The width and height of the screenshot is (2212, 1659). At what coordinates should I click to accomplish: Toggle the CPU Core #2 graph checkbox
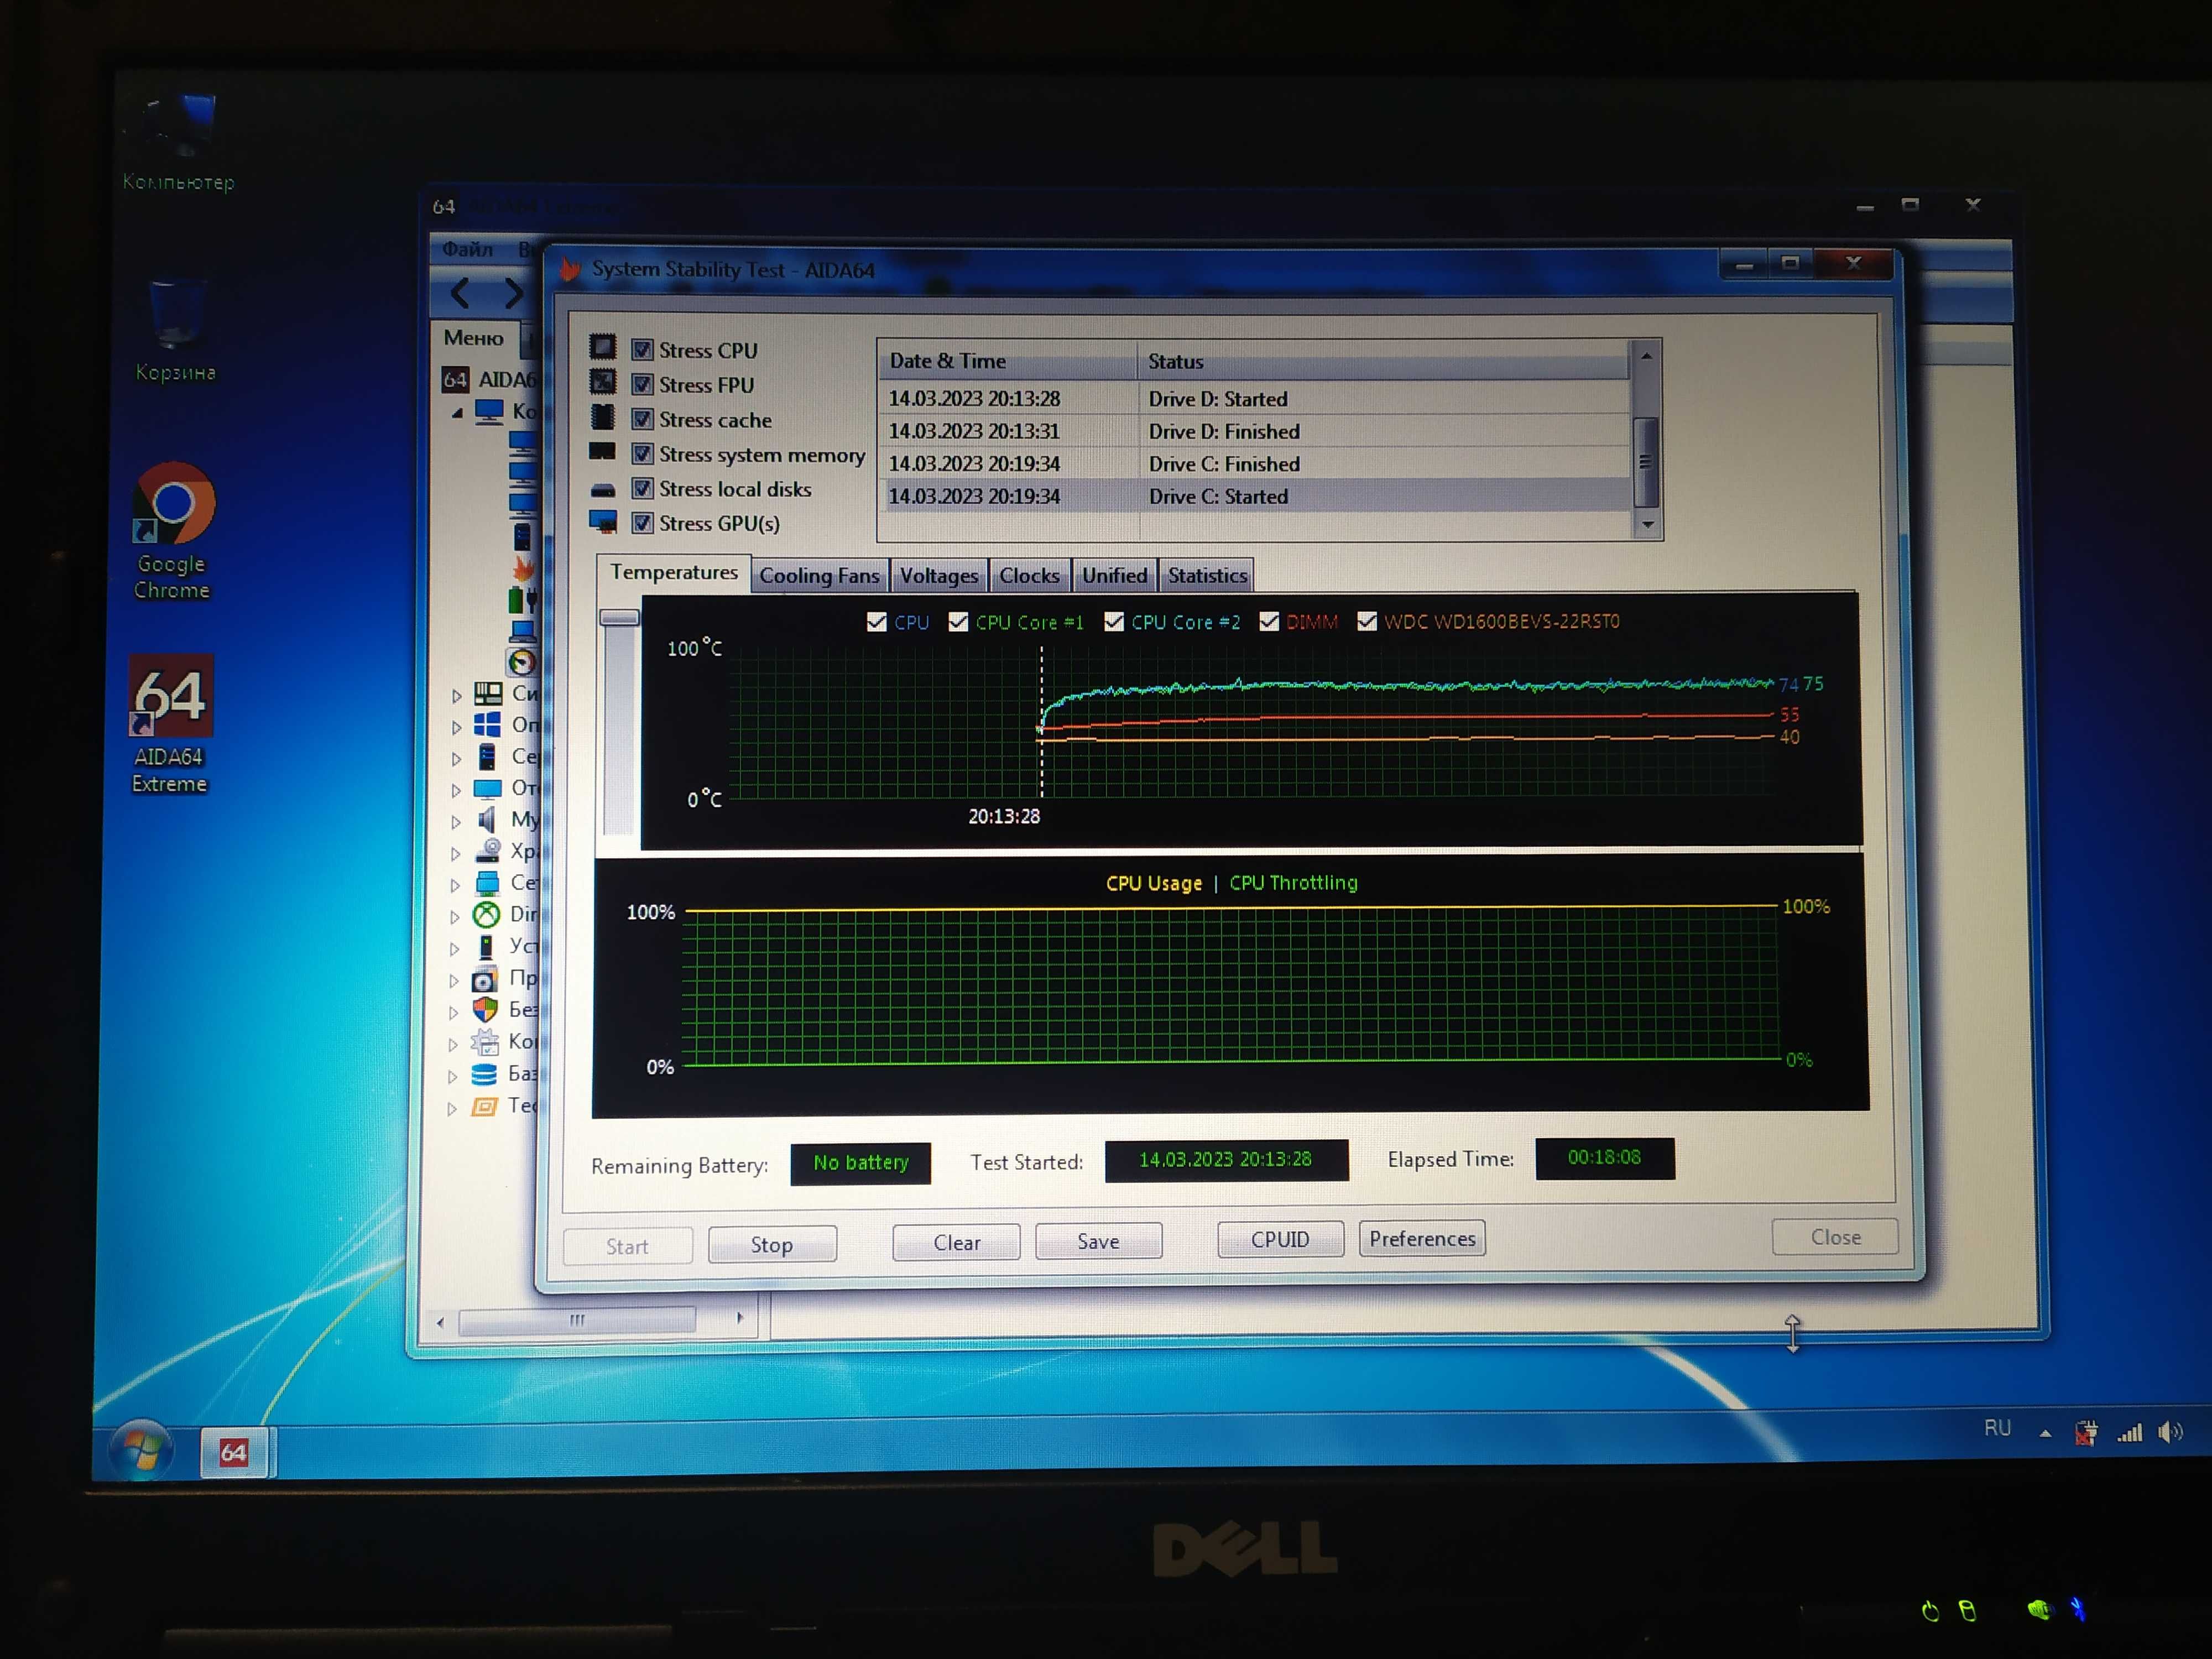coord(1113,622)
